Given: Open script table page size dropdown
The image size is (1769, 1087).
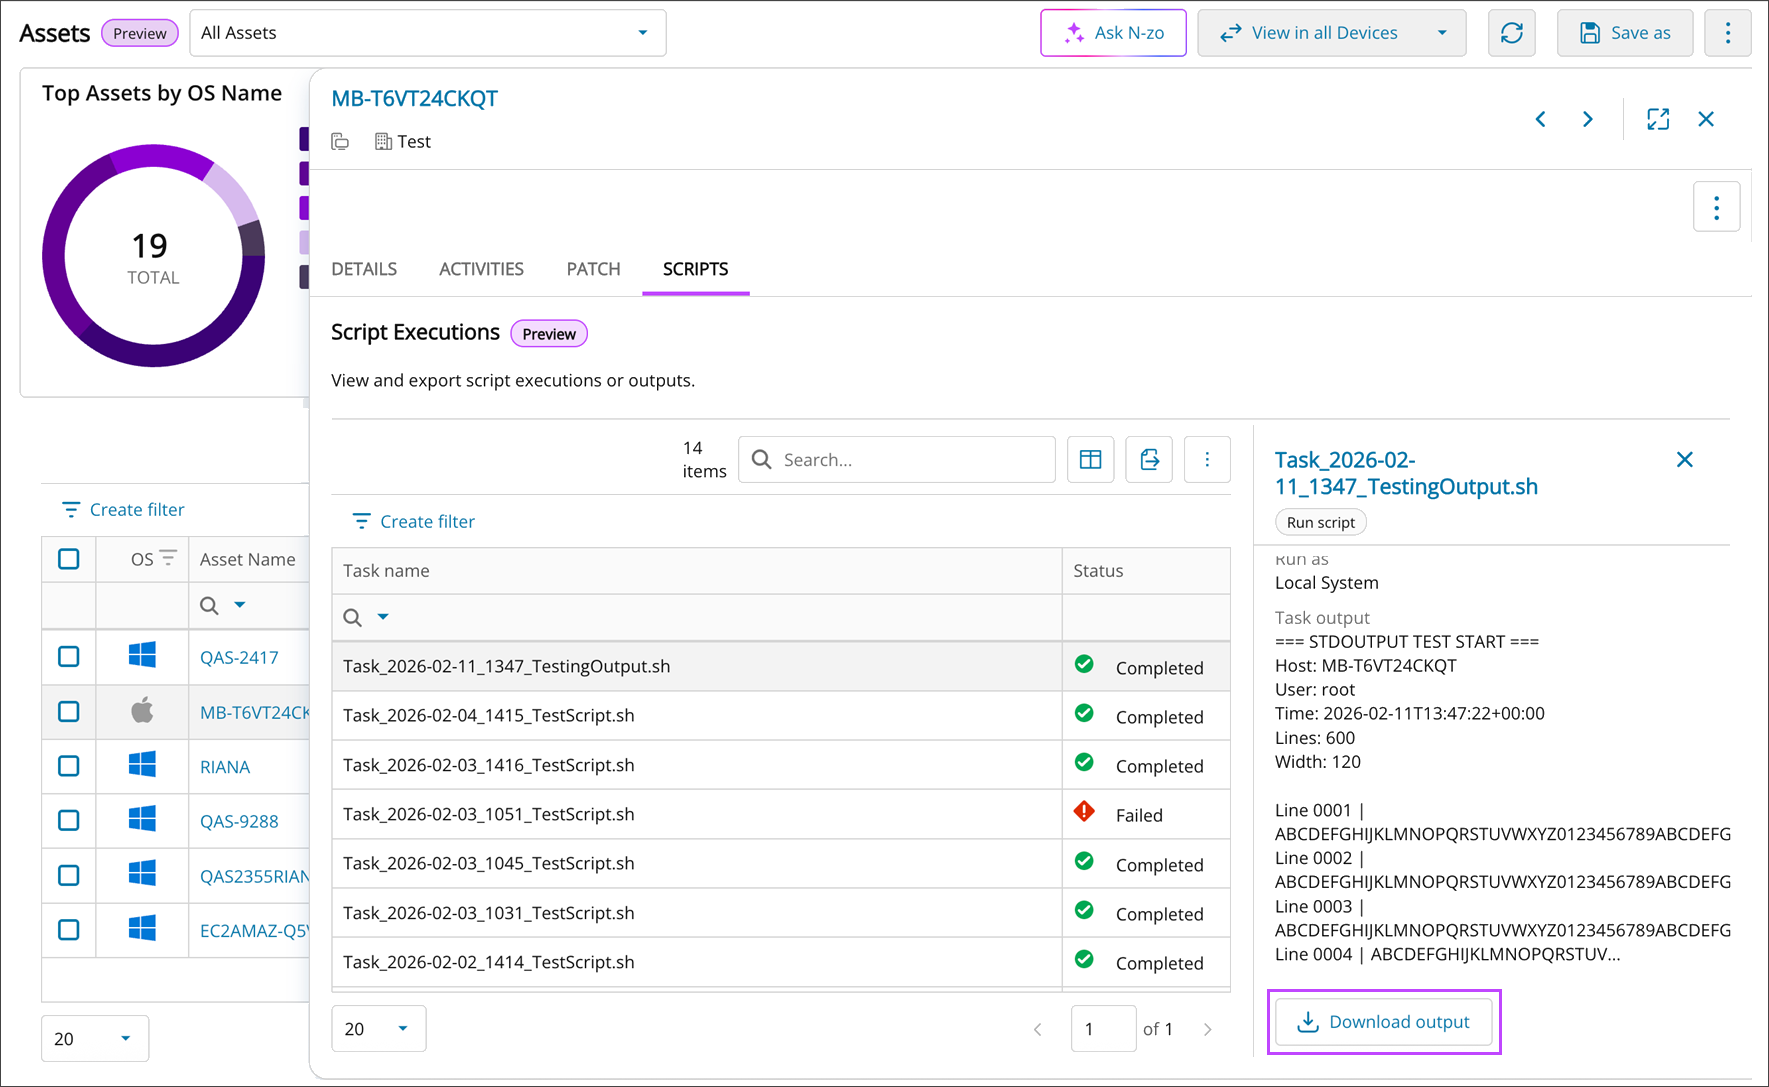Looking at the screenshot, I should 378,1029.
